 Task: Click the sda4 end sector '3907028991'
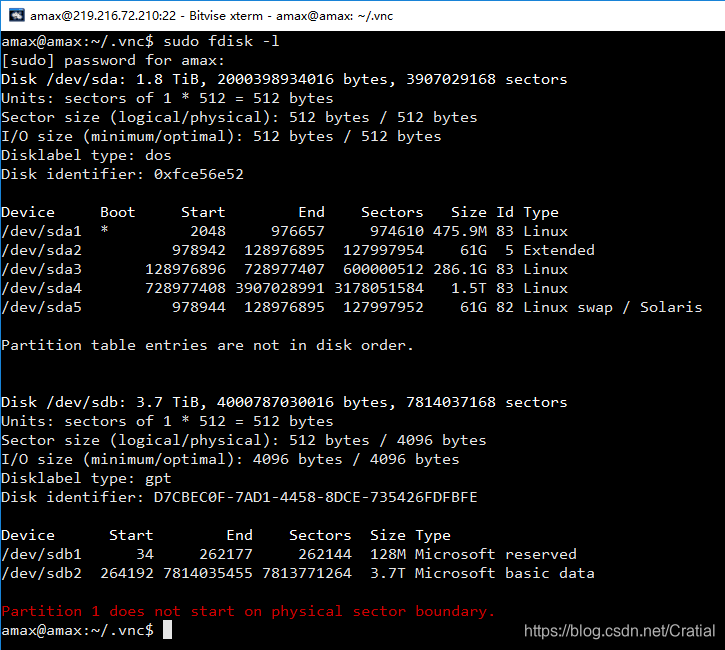click(x=280, y=288)
